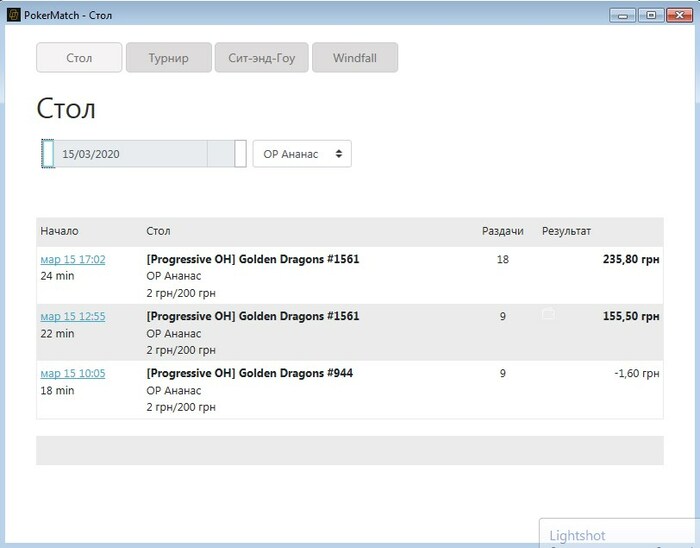Select the 155,50 грн result value
The width and height of the screenshot is (700, 548).
coord(631,316)
